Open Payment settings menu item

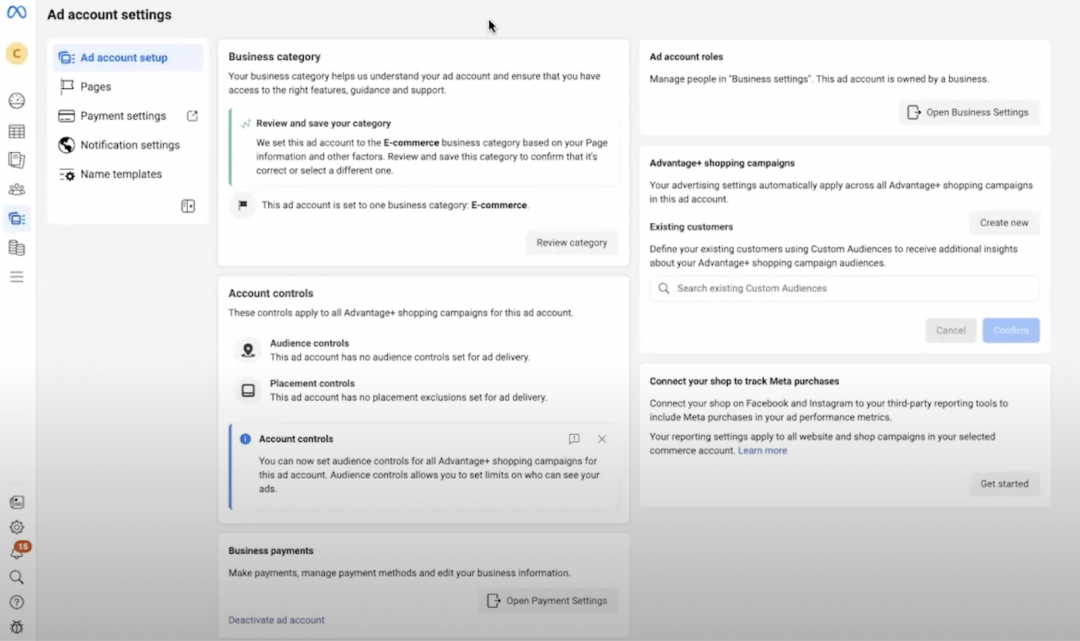[128, 116]
